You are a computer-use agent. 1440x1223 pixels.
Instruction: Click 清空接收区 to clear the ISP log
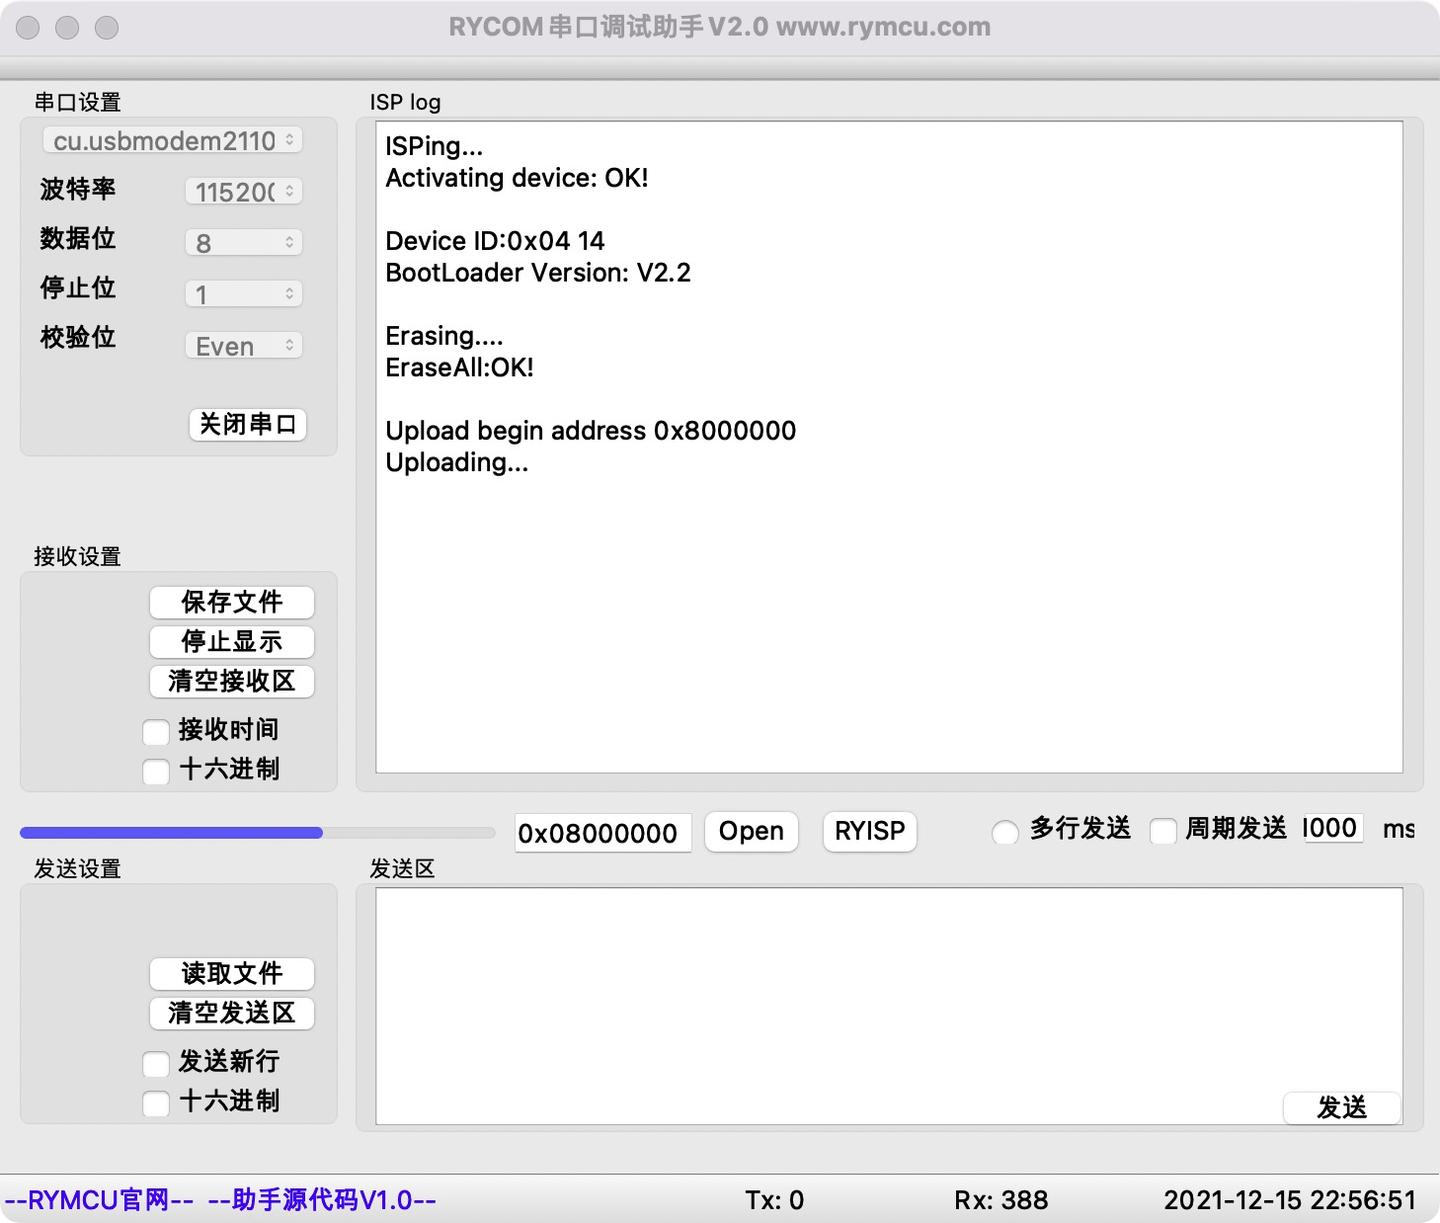point(232,681)
